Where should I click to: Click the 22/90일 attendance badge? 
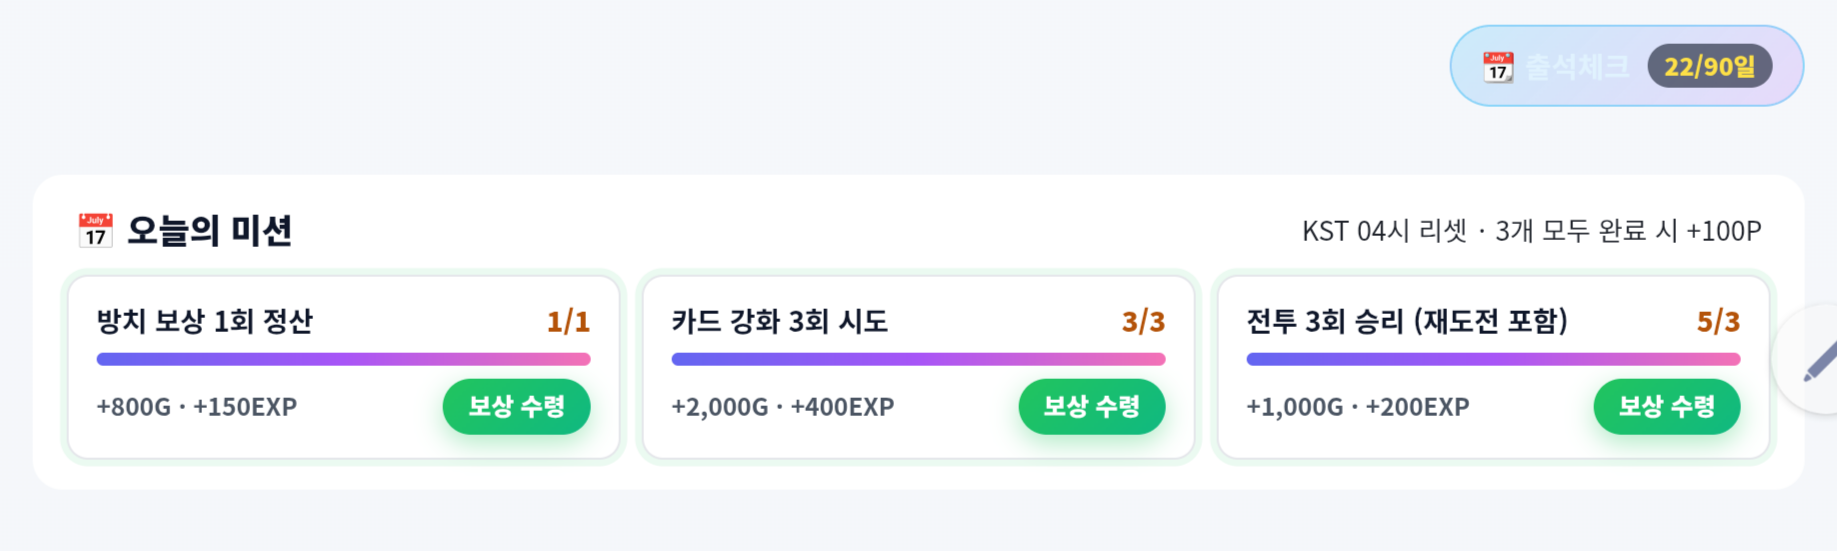[x=1709, y=66]
